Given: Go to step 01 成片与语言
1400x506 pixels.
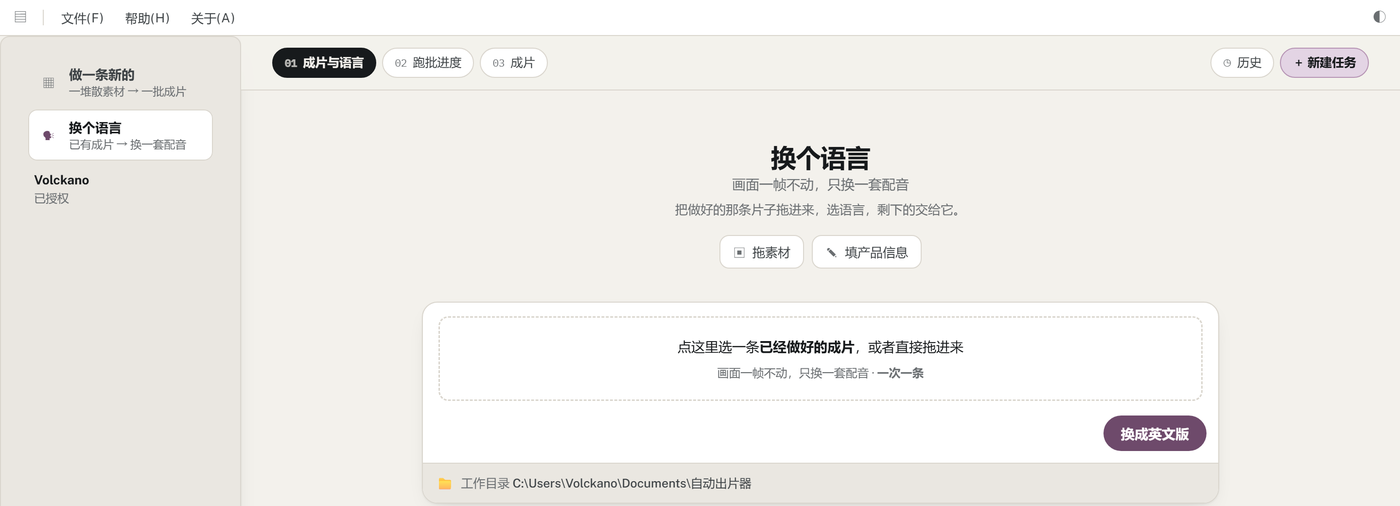Looking at the screenshot, I should click(324, 63).
